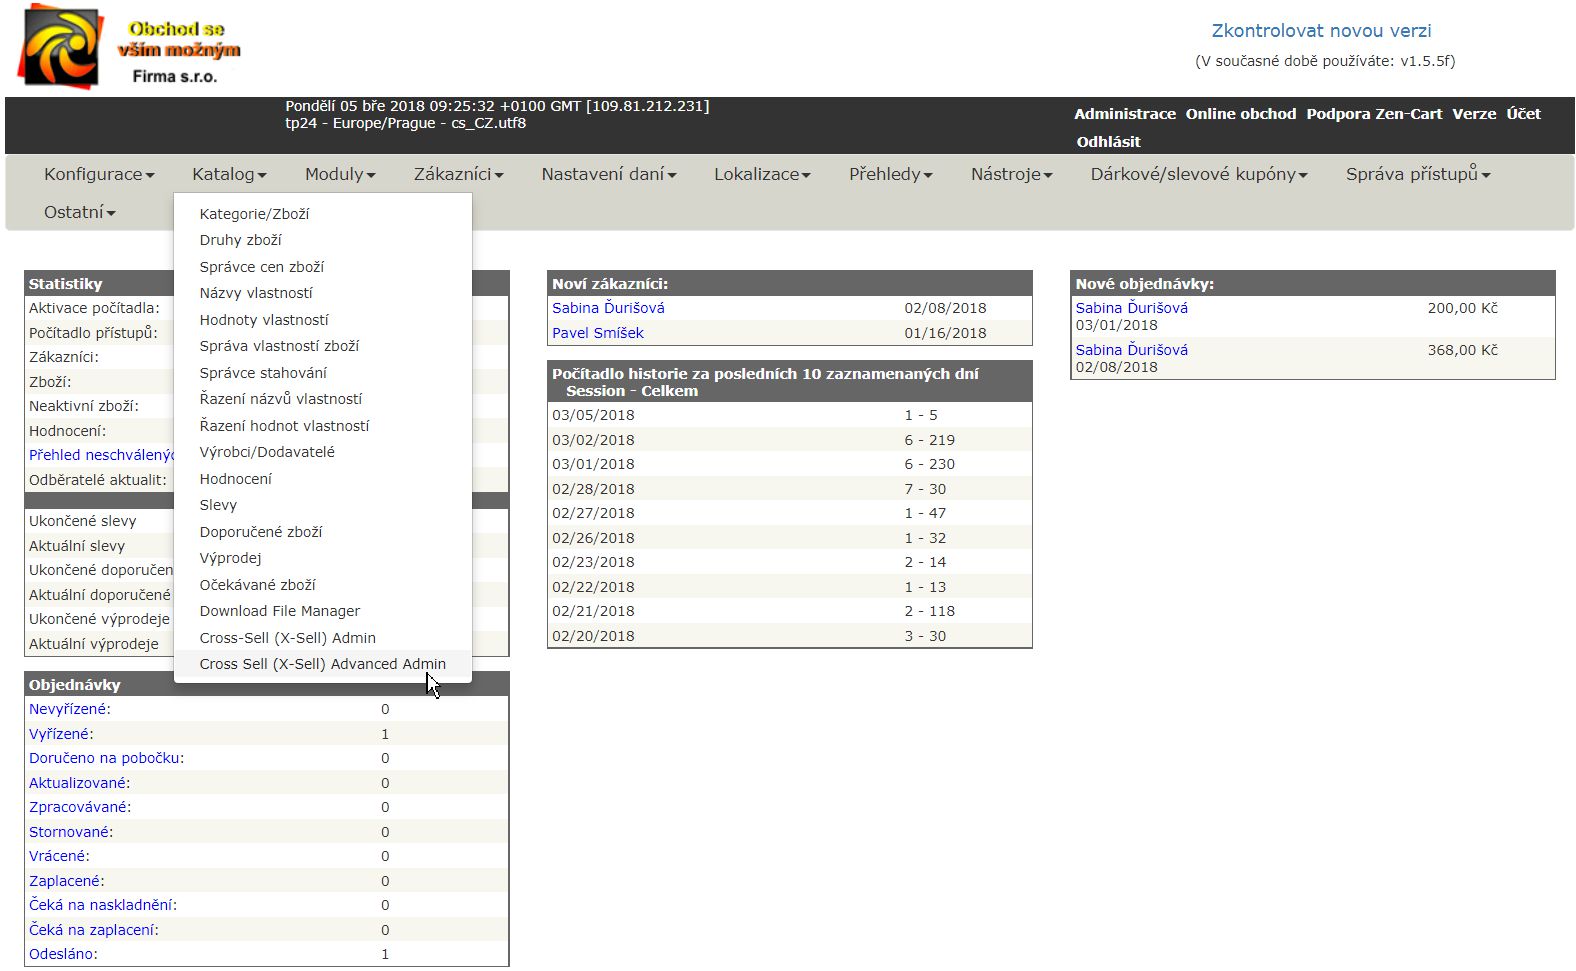The image size is (1576, 971).
Task: Open Doručeno na pobočku orders link
Action: pos(105,758)
